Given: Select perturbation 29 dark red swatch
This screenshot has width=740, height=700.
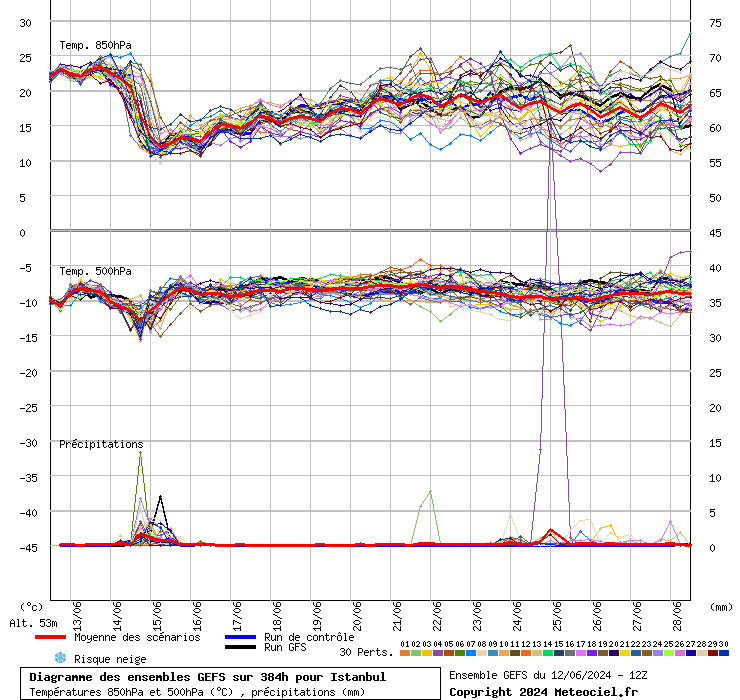Looking at the screenshot, I should pyautogui.click(x=713, y=653).
